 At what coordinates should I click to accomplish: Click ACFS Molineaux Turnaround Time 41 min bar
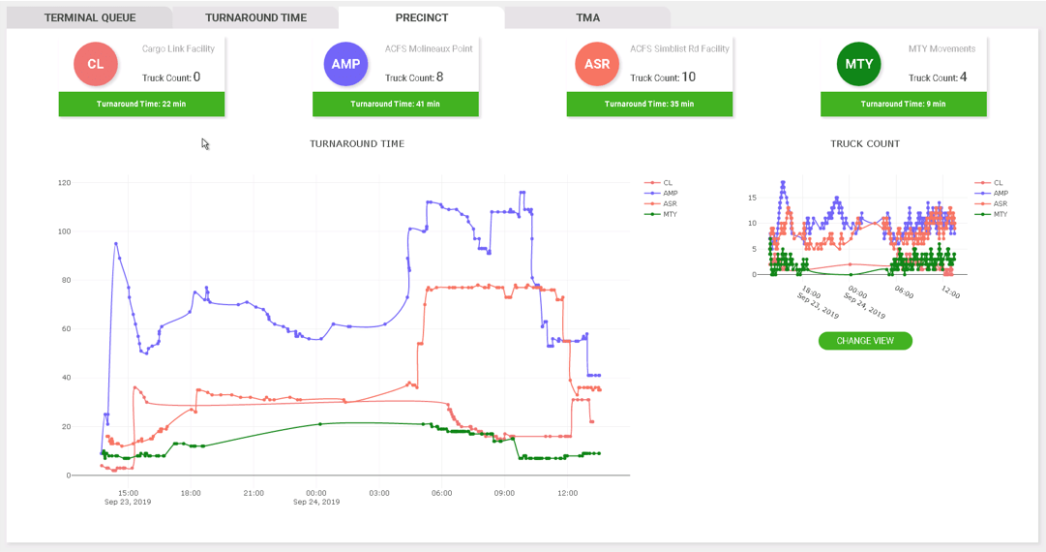(x=396, y=104)
